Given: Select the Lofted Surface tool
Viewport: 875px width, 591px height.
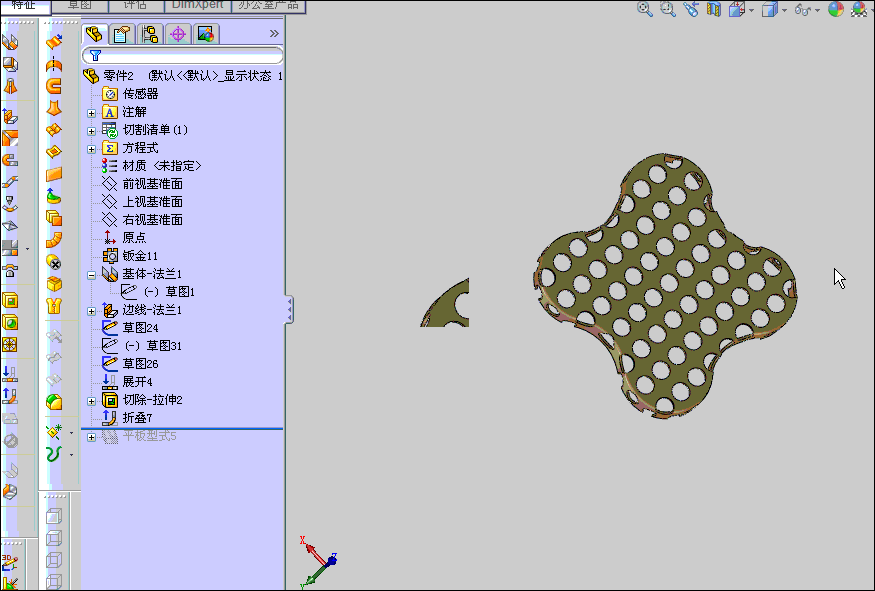Looking at the screenshot, I should tap(54, 108).
